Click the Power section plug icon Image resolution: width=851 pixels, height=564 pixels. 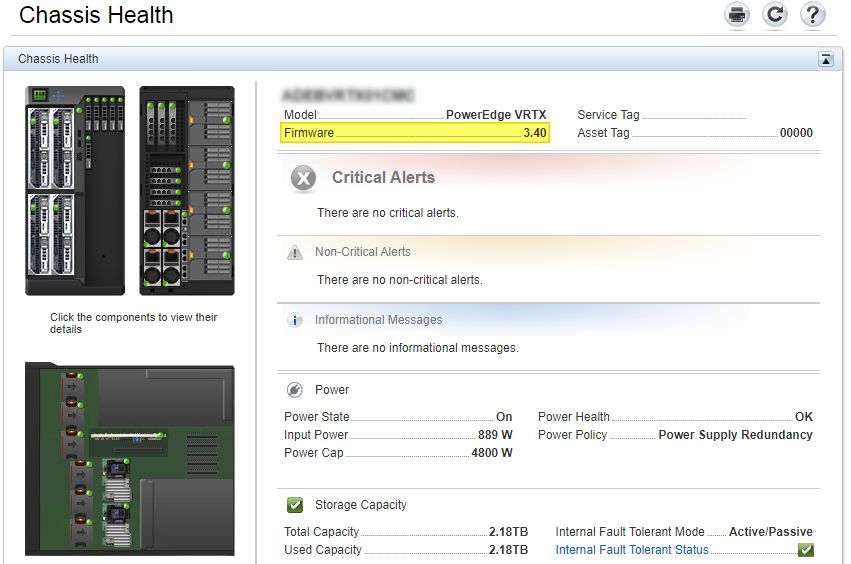click(295, 390)
